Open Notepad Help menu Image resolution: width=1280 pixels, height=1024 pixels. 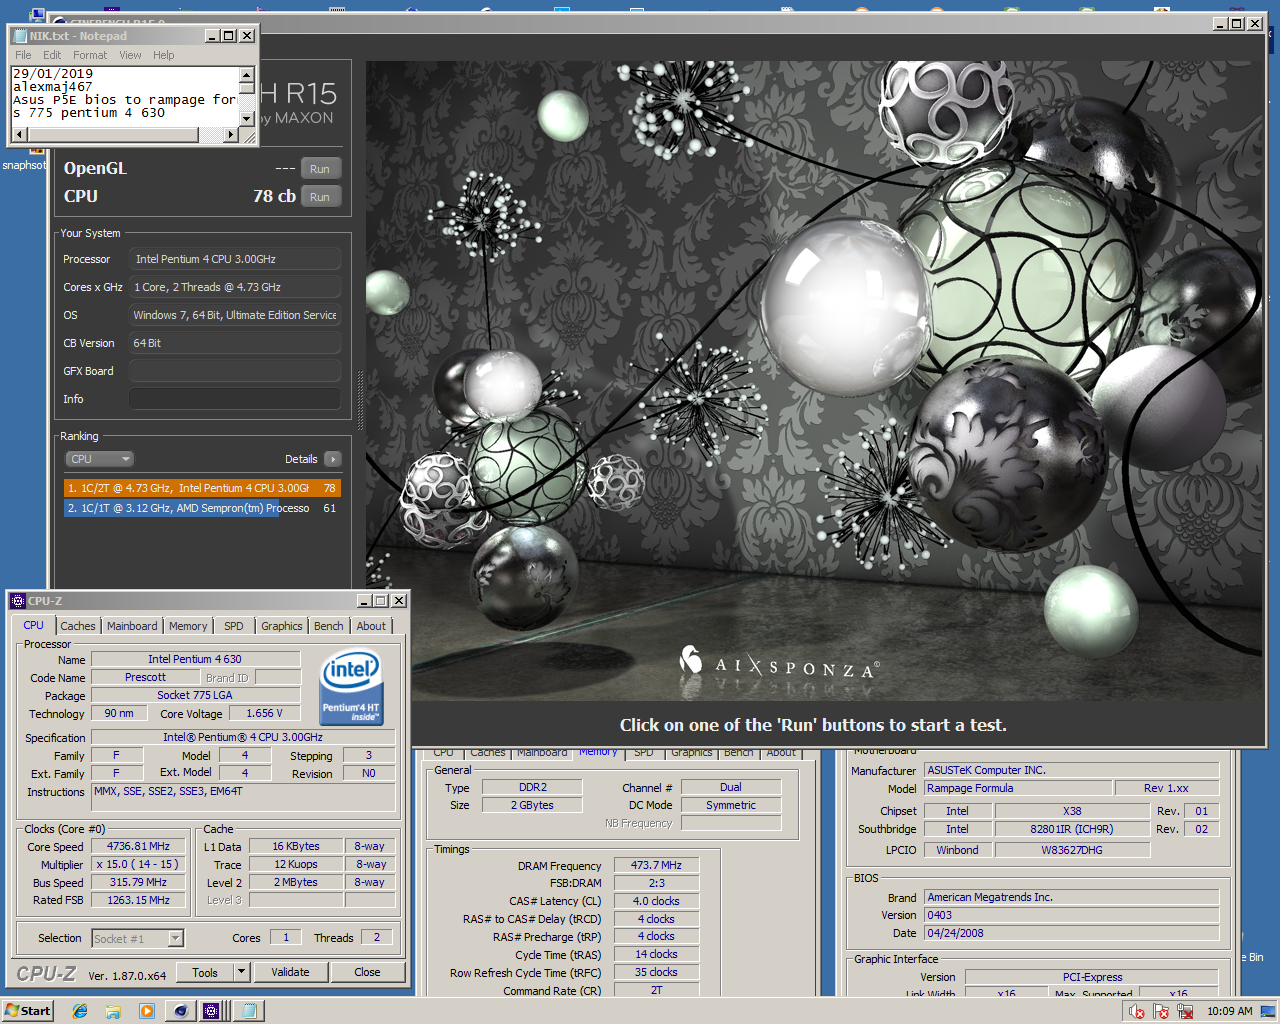[x=163, y=55]
